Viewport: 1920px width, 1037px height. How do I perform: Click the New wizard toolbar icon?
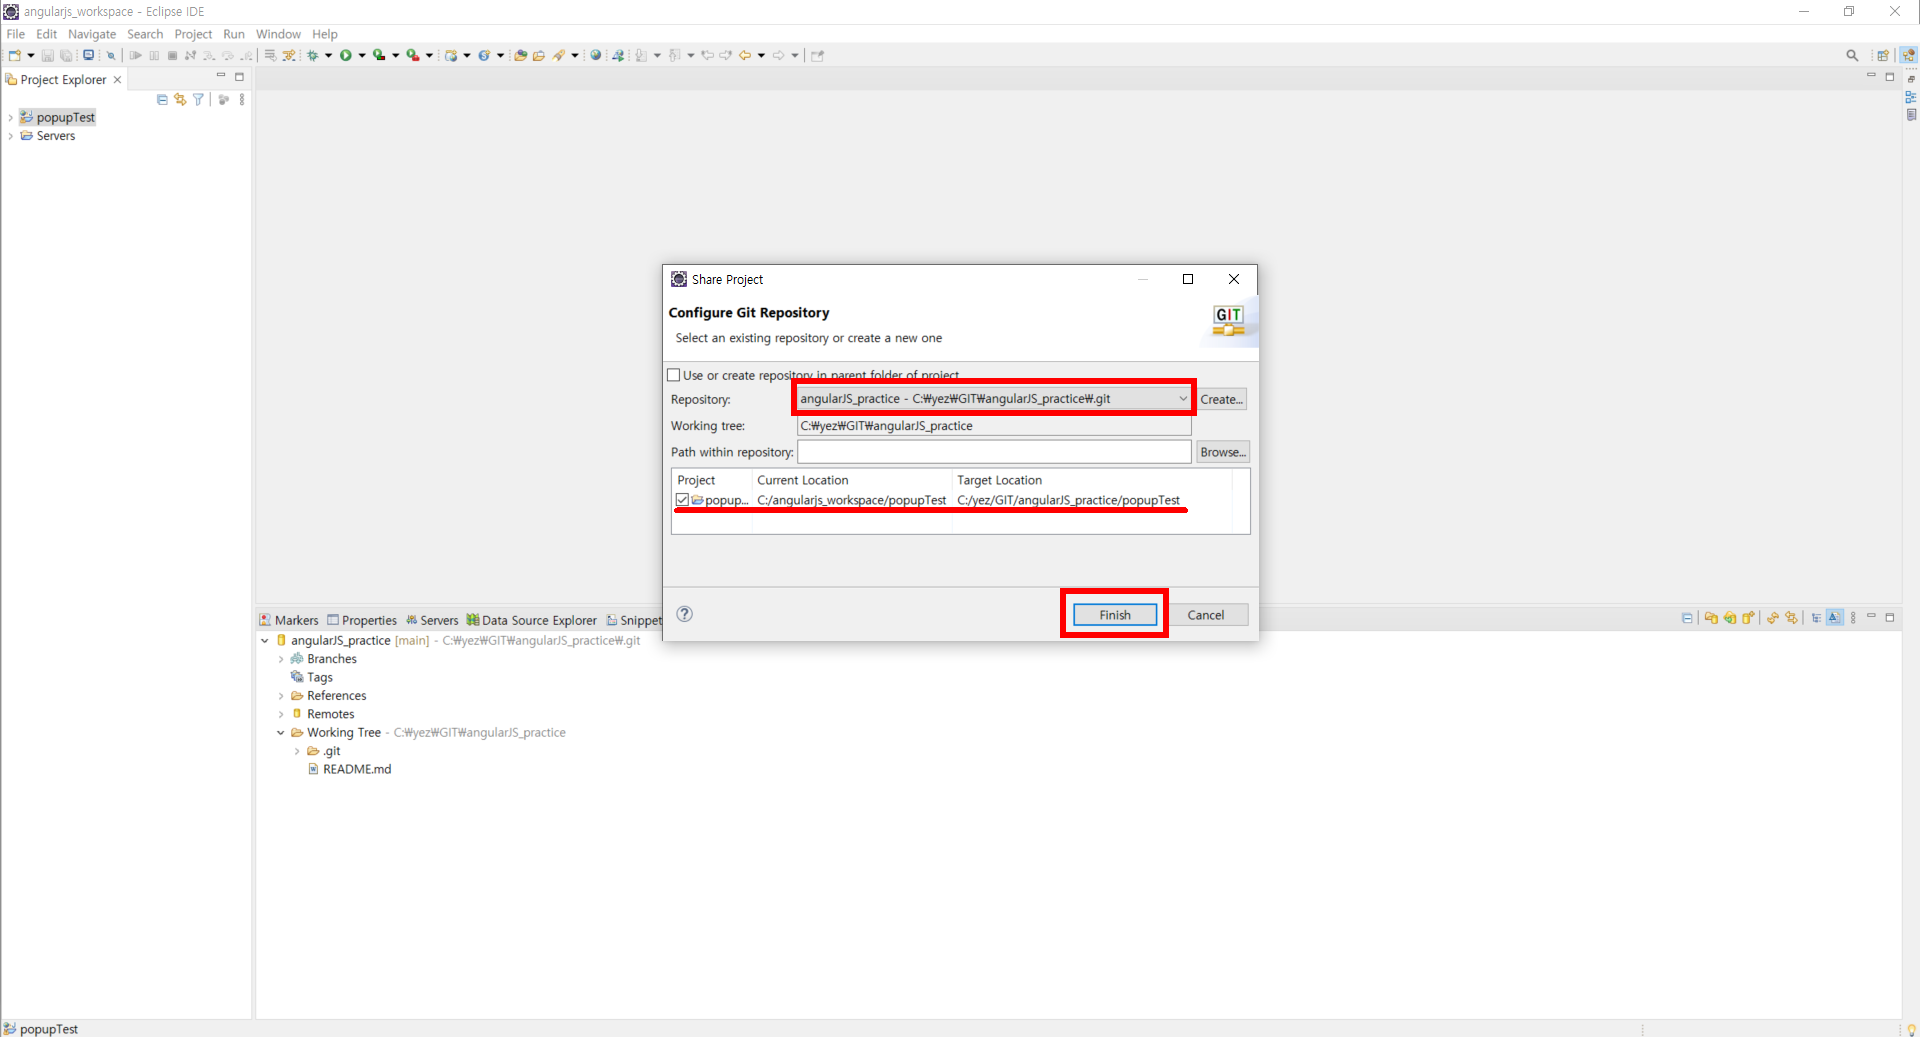tap(15, 55)
